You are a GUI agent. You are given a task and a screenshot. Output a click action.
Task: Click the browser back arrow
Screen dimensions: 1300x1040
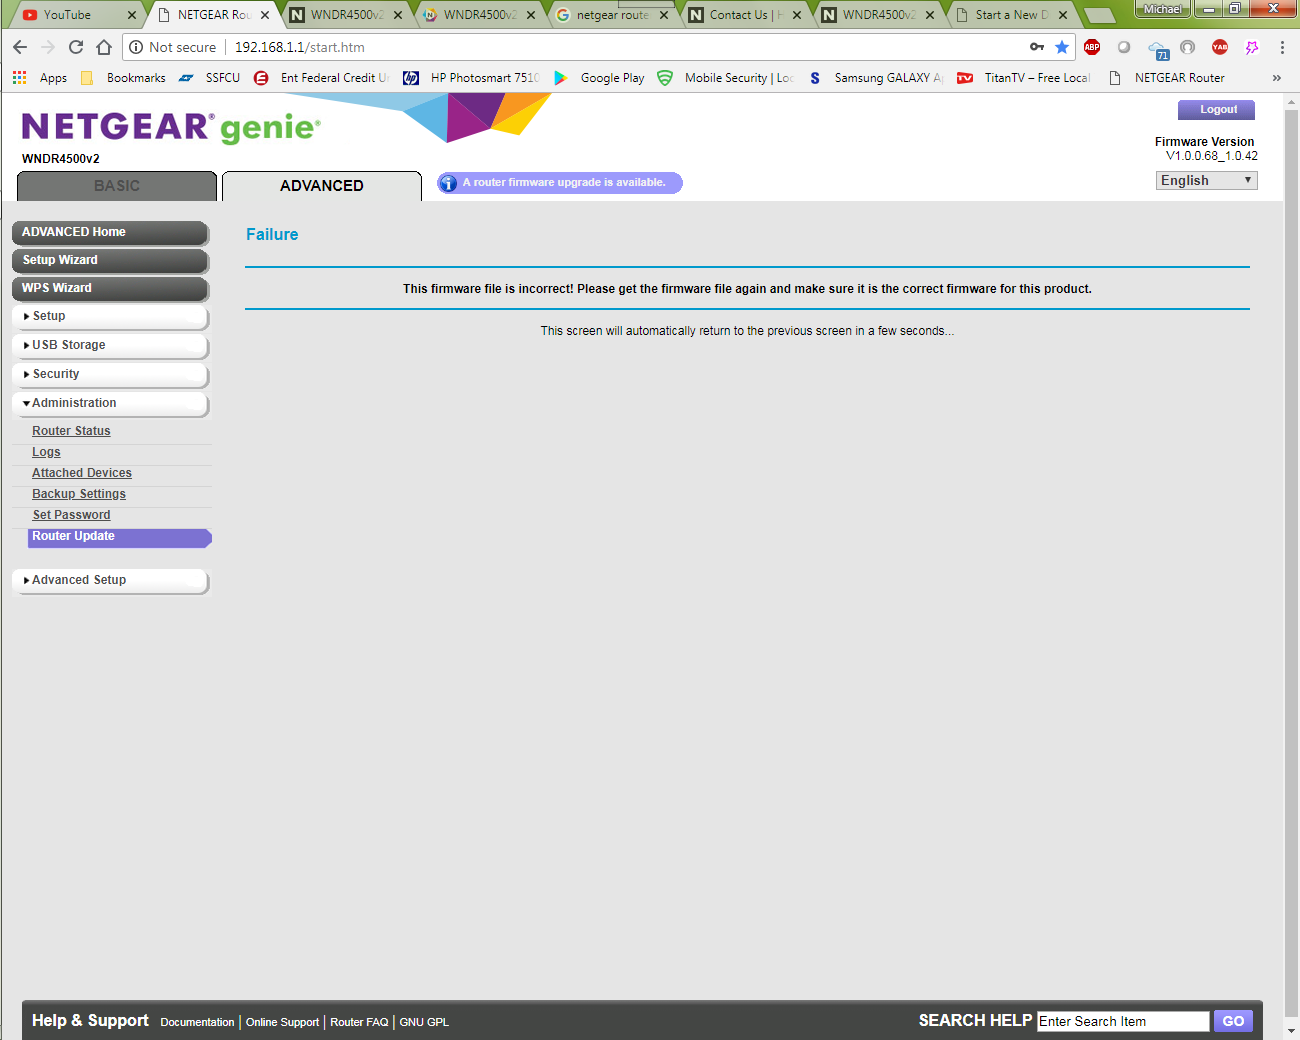[x=20, y=47]
